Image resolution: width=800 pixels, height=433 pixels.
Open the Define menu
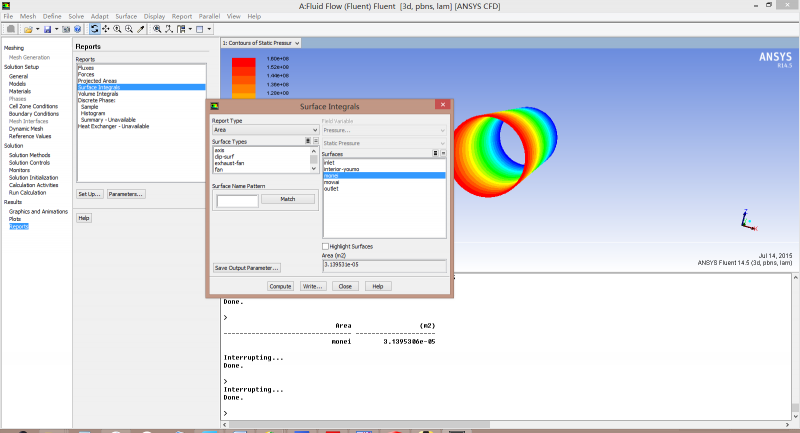pos(52,16)
